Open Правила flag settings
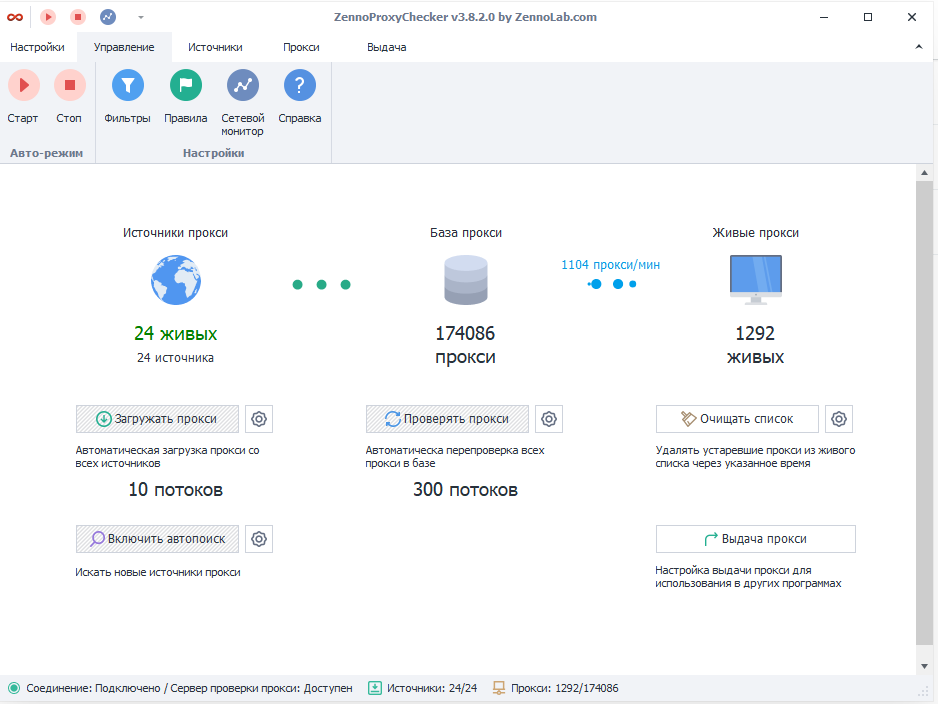This screenshot has height=704, width=938. (185, 96)
